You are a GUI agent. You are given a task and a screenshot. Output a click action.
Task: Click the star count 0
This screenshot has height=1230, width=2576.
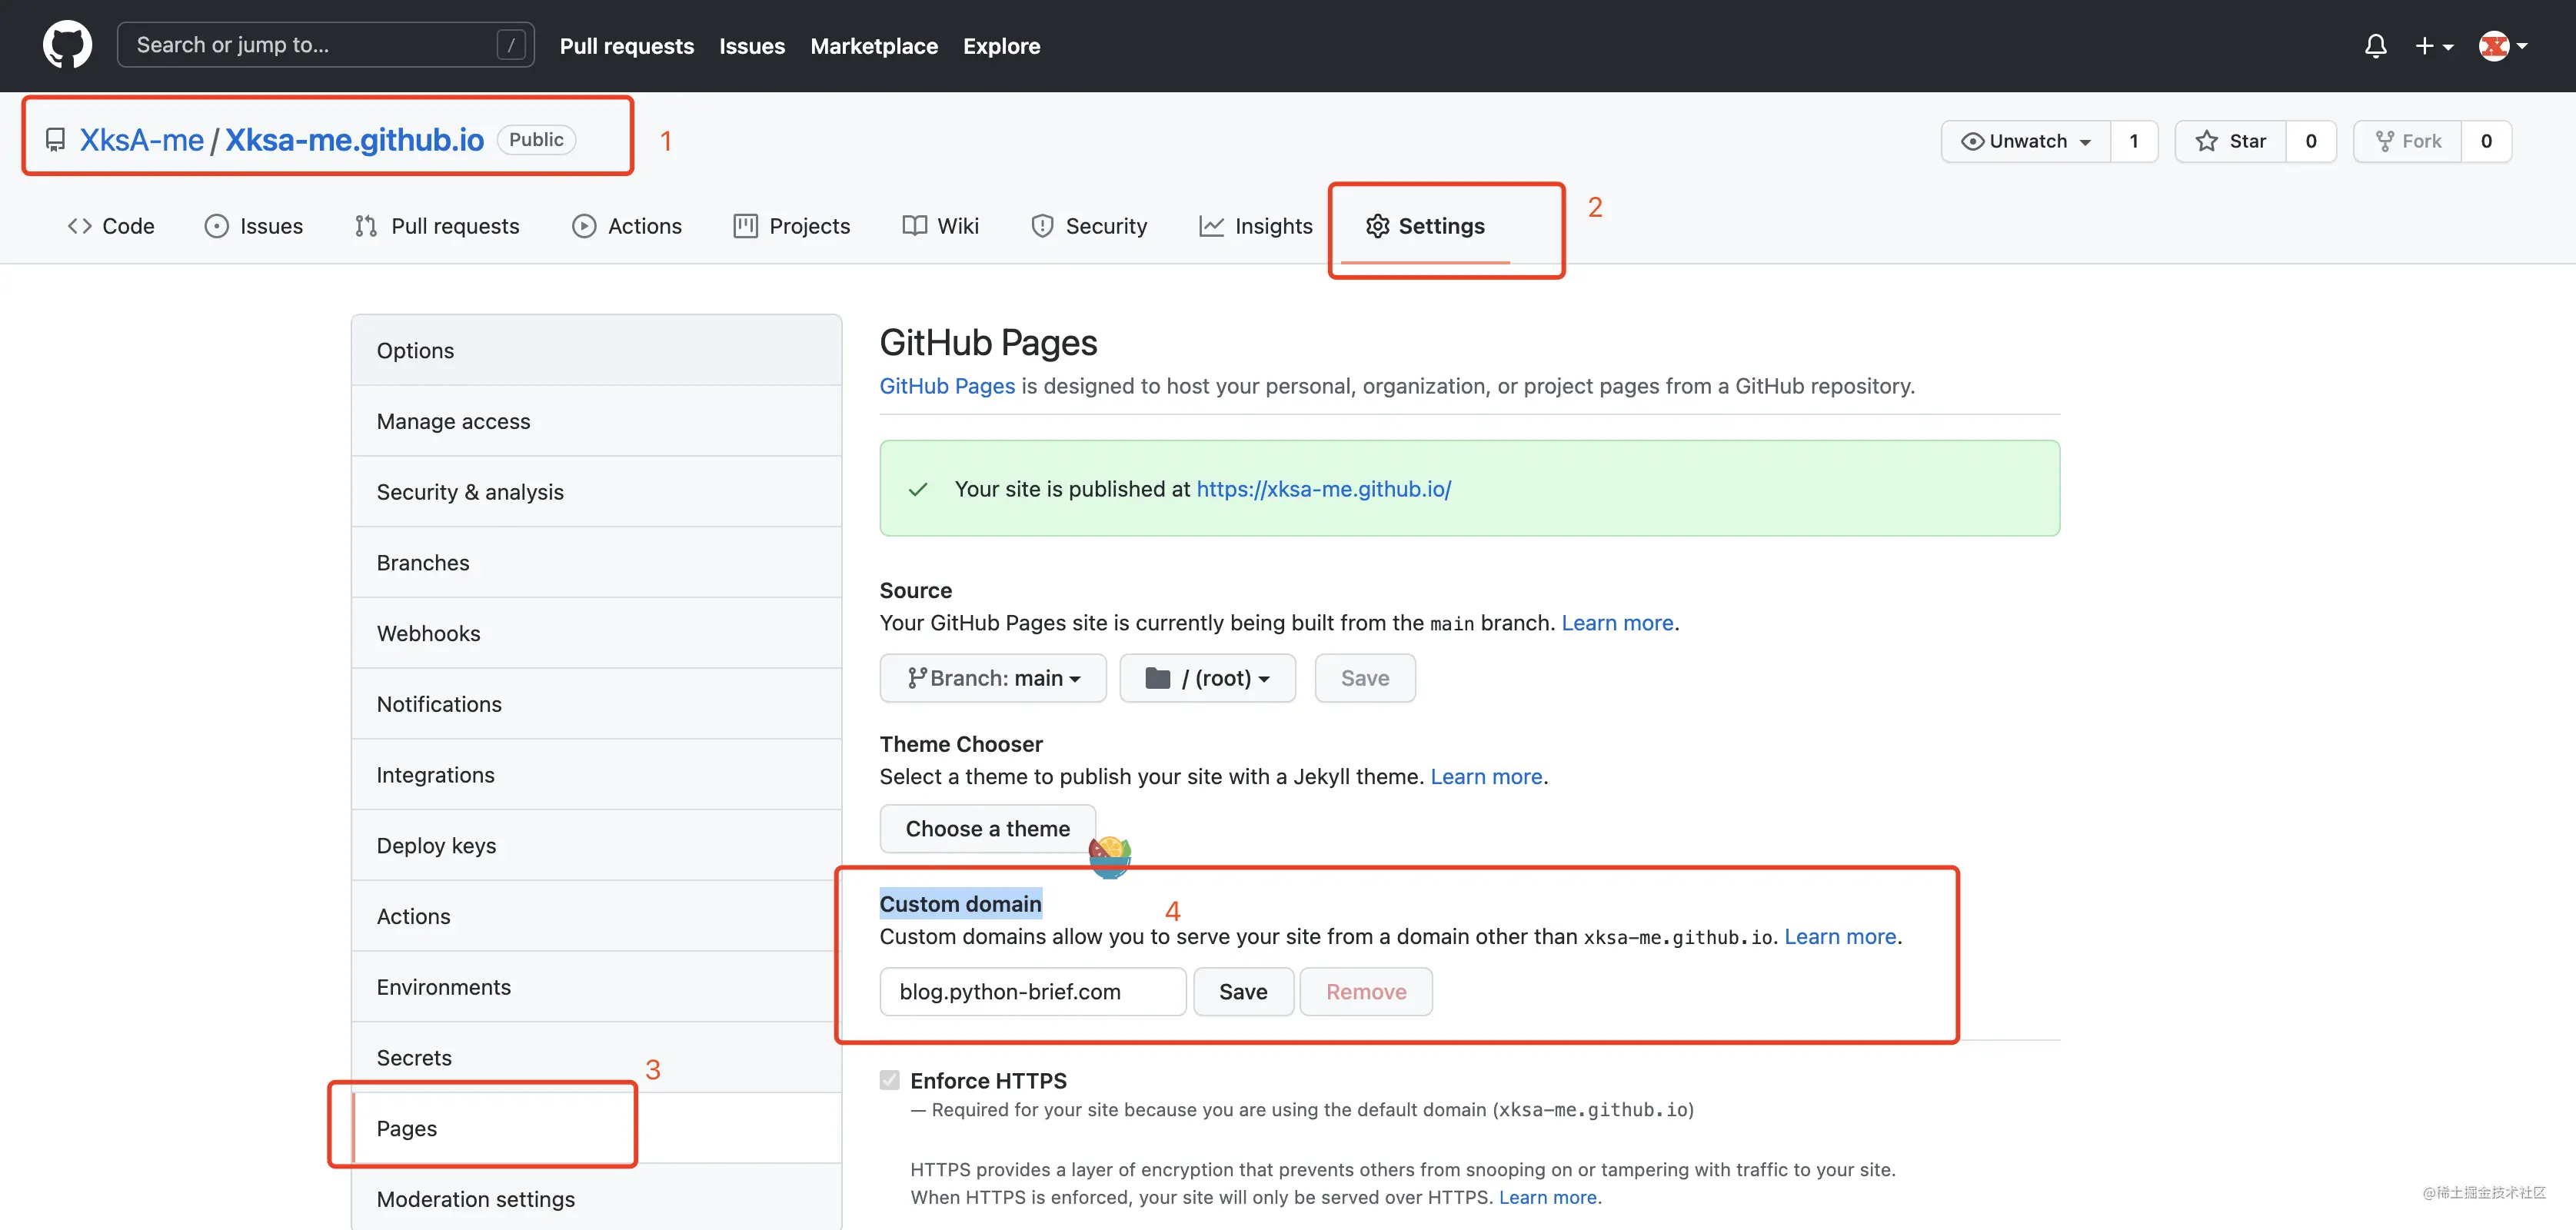2311,141
